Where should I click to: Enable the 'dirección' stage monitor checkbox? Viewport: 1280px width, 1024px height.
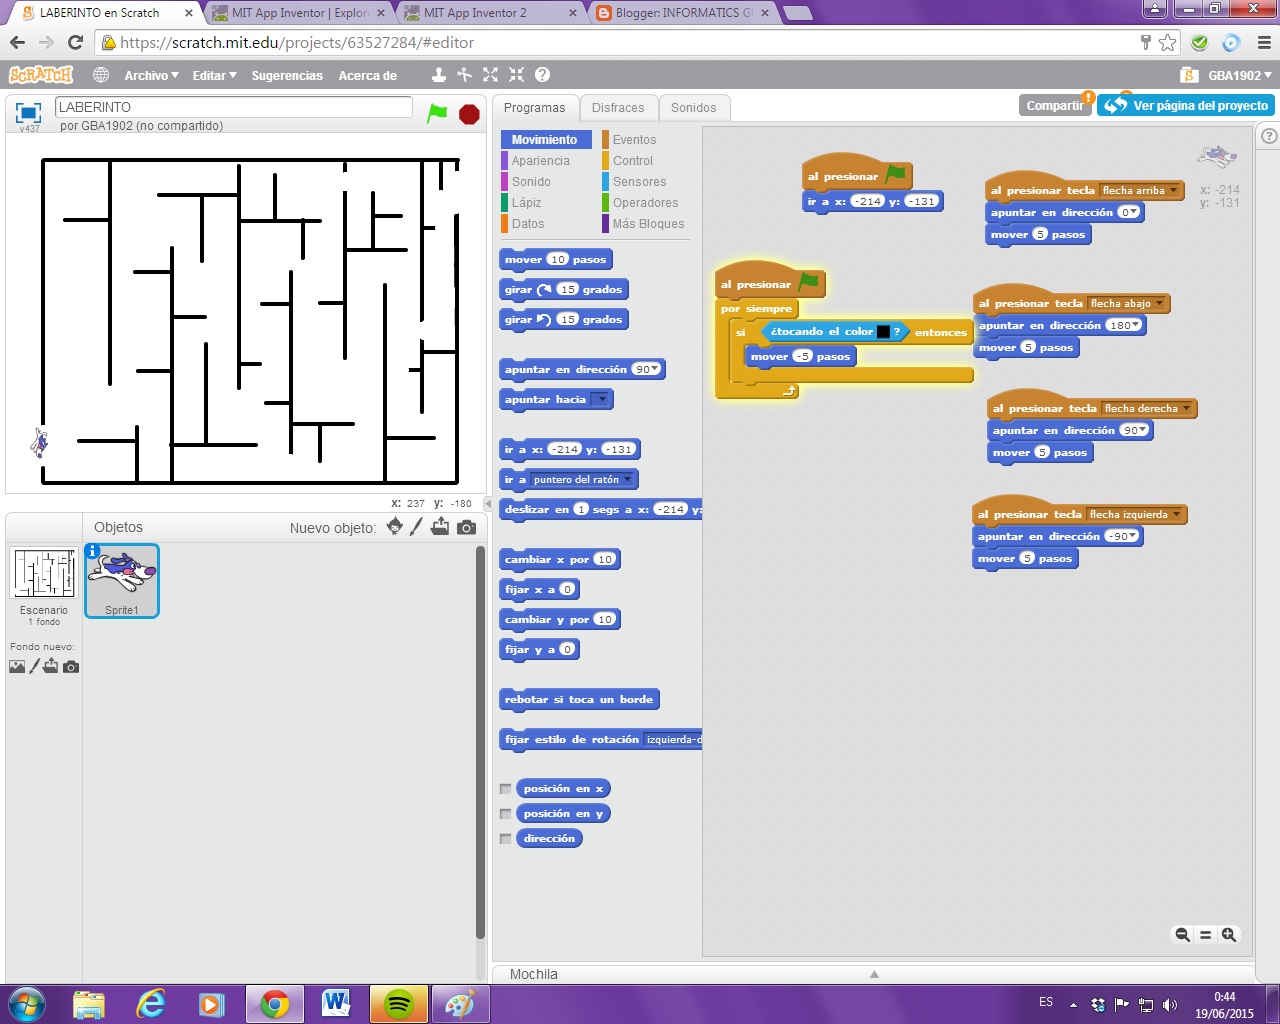pyautogui.click(x=506, y=839)
